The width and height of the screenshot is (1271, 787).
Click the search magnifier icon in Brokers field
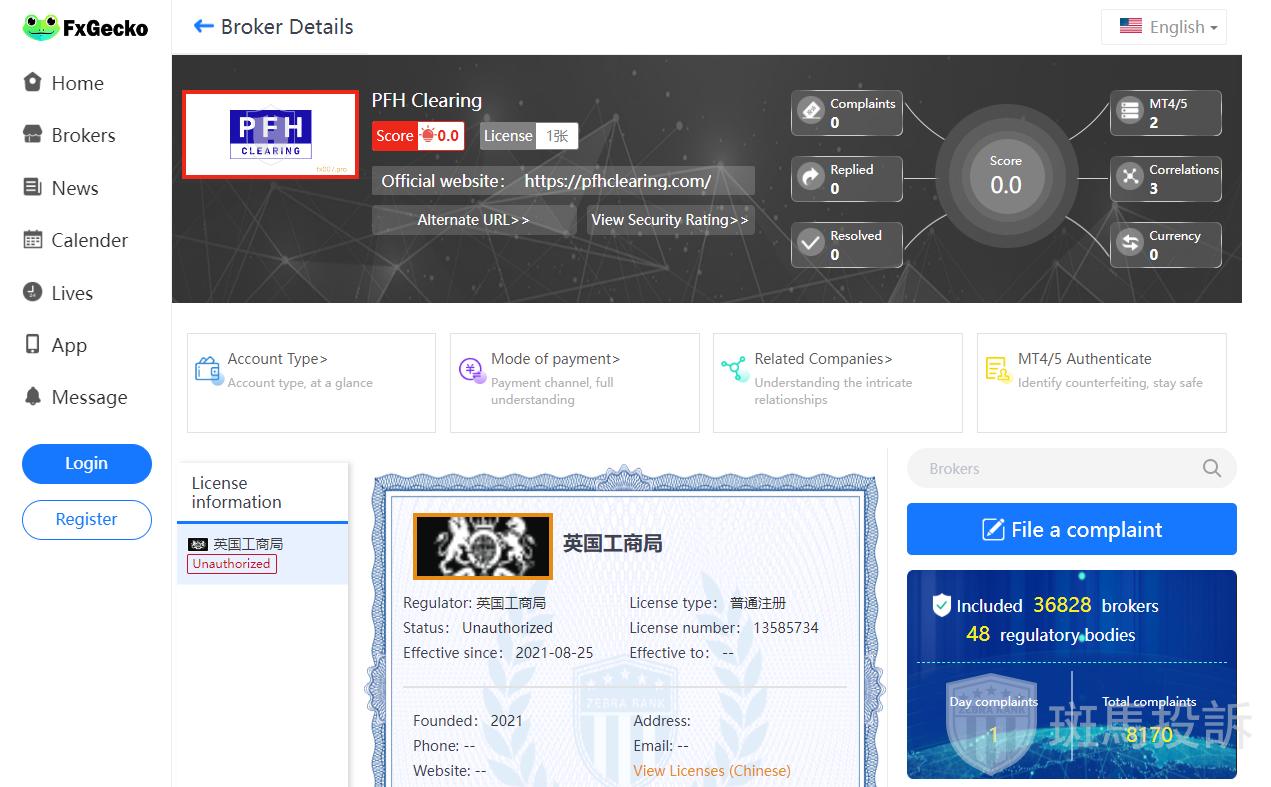pos(1211,468)
